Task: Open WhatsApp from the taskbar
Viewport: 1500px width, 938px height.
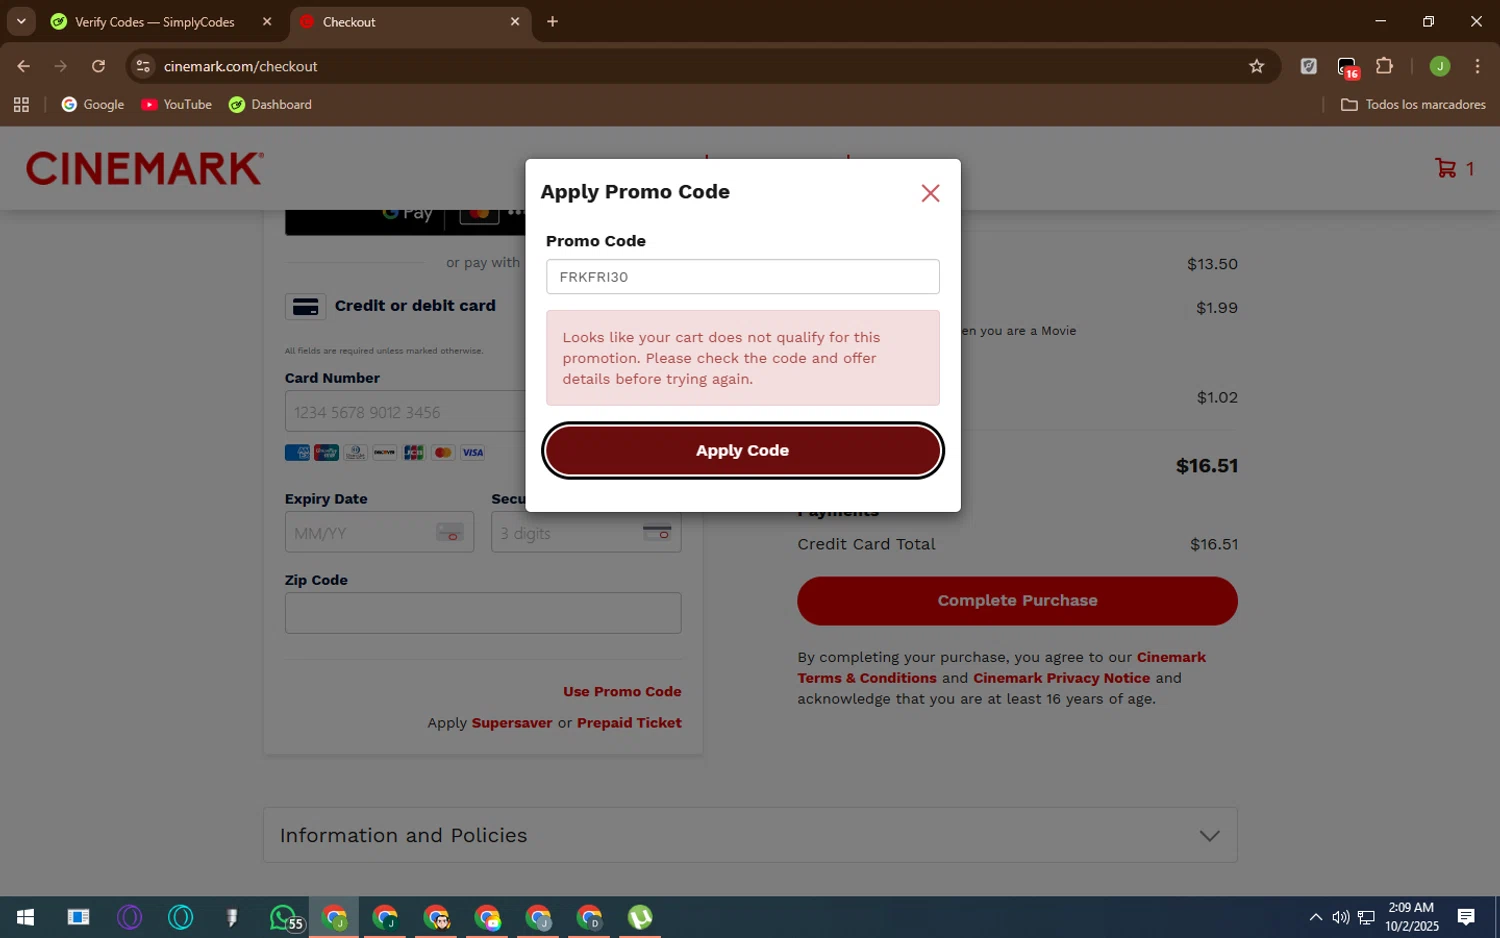Action: (284, 917)
